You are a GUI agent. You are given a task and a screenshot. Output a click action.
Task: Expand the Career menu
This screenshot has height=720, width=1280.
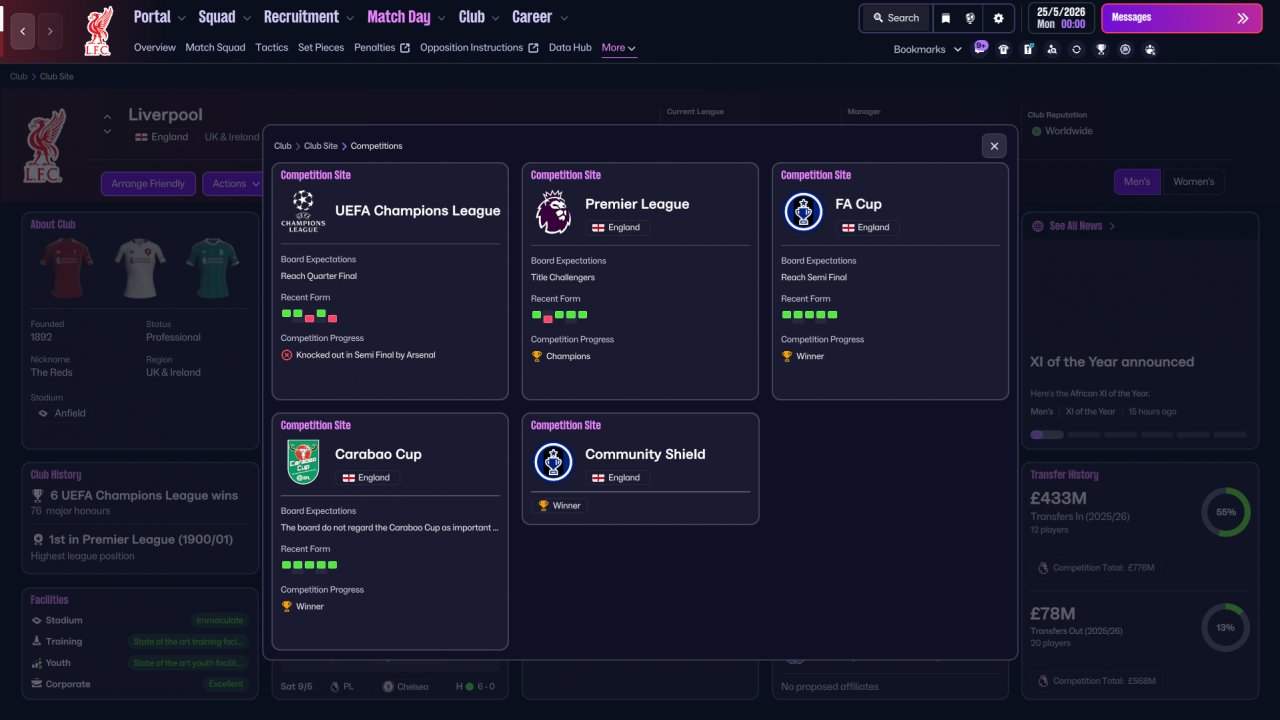pyautogui.click(x=540, y=17)
